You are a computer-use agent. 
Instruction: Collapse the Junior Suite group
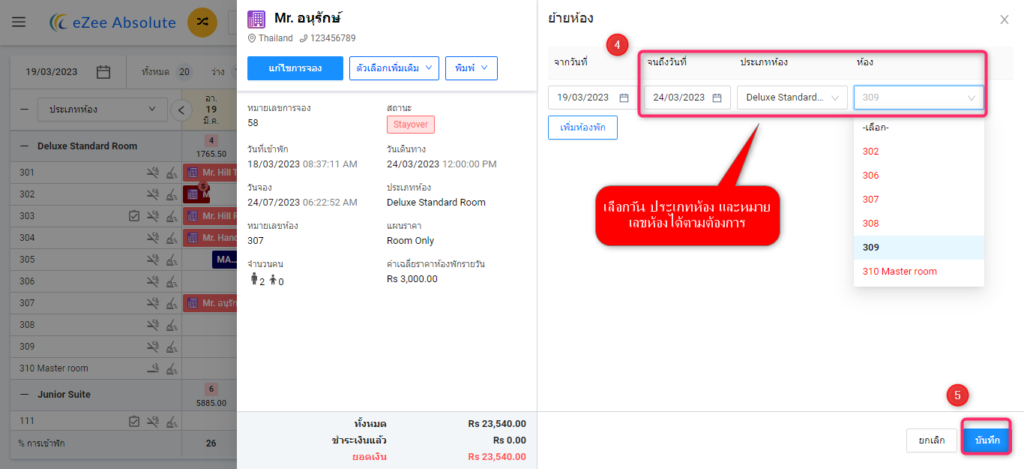24,395
